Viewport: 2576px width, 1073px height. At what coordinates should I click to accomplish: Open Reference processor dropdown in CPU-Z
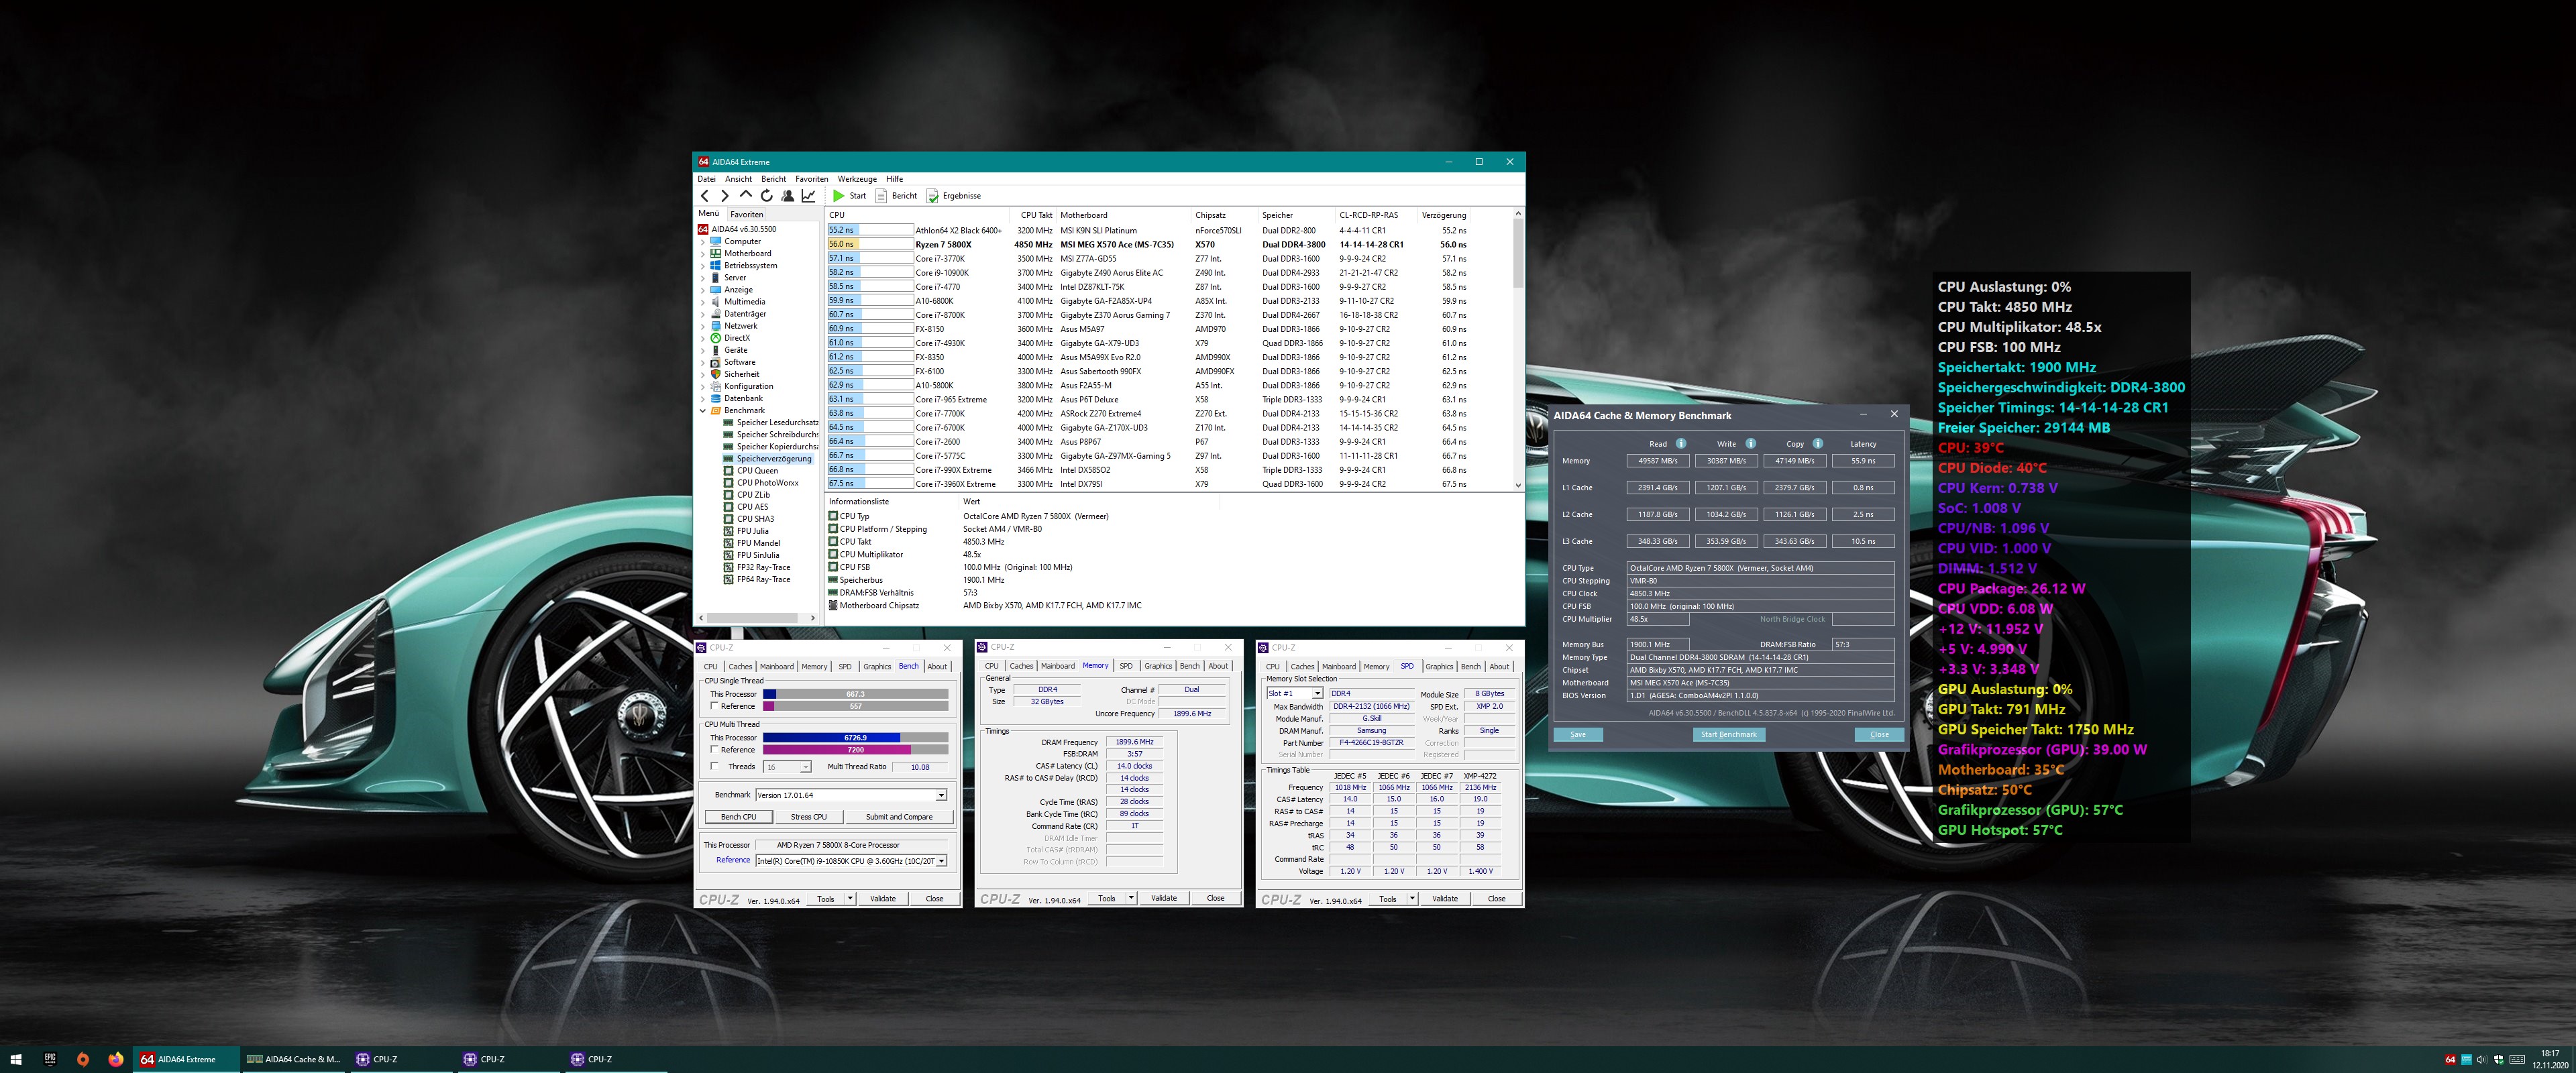[941, 861]
